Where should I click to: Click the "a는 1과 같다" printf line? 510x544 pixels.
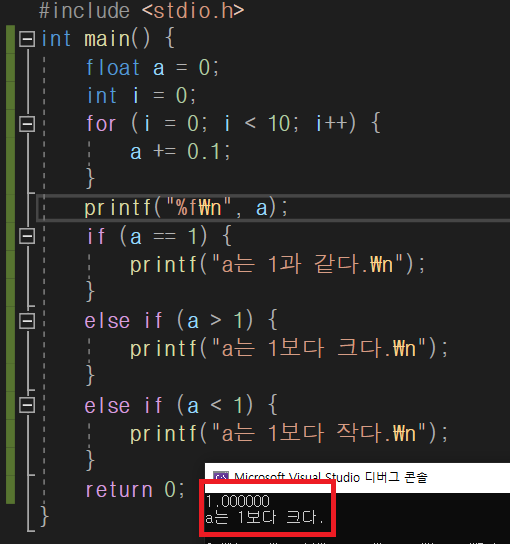pyautogui.click(x=278, y=264)
